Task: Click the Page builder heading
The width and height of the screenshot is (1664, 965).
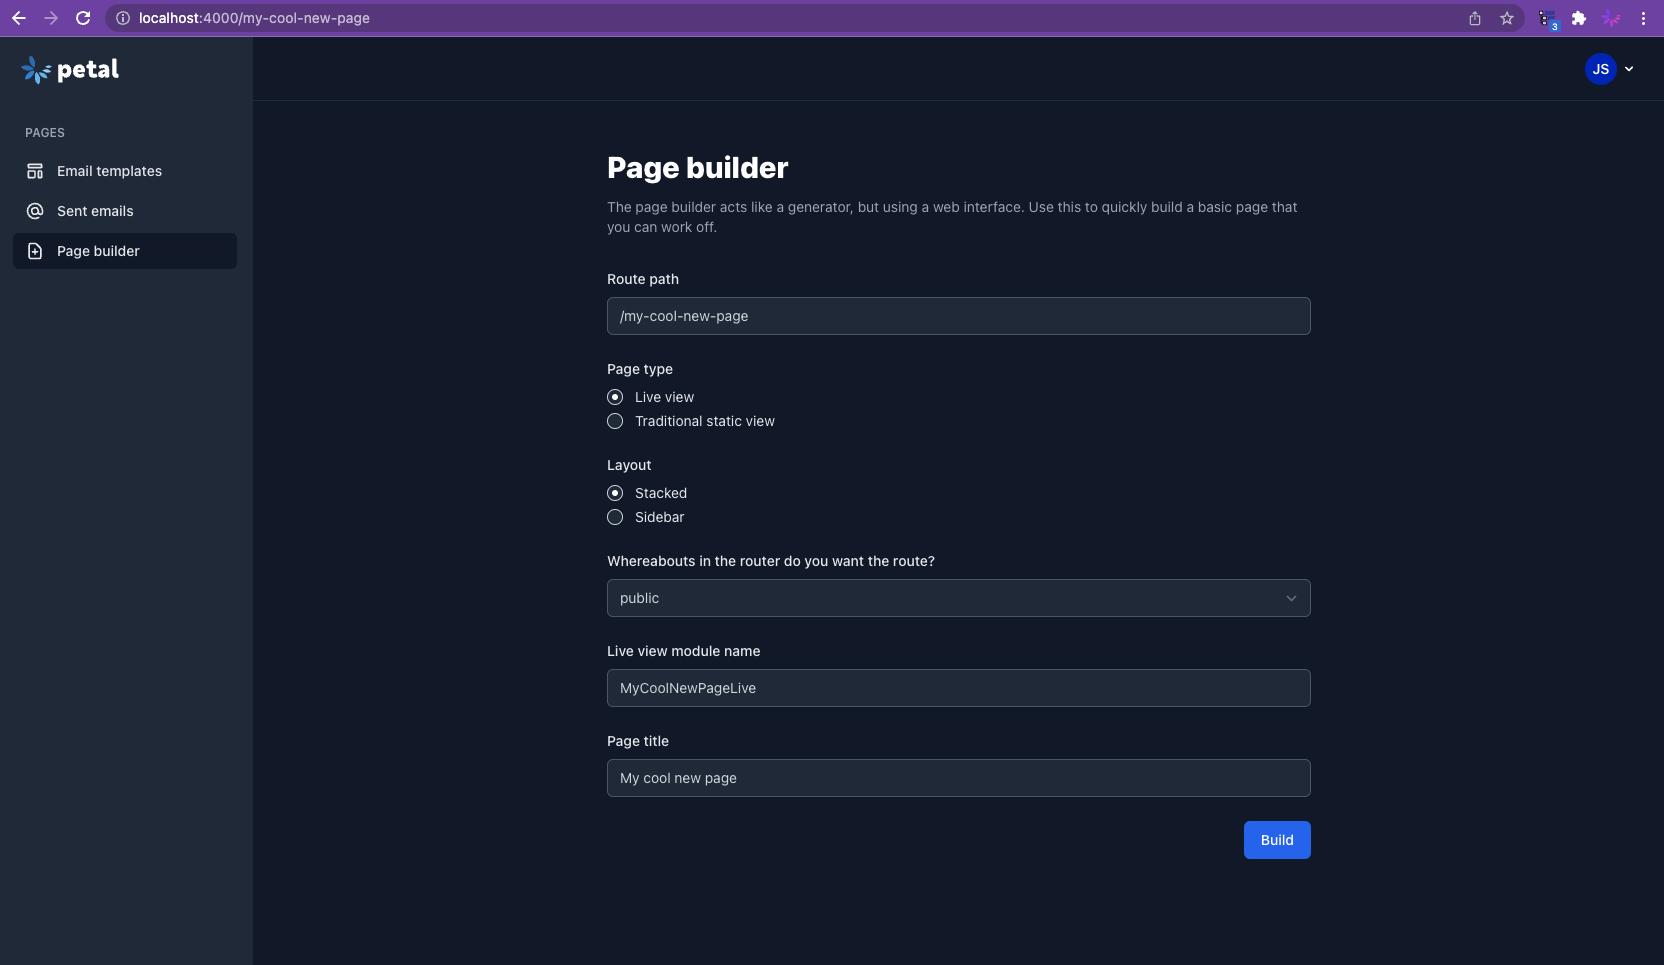Action: tap(697, 167)
